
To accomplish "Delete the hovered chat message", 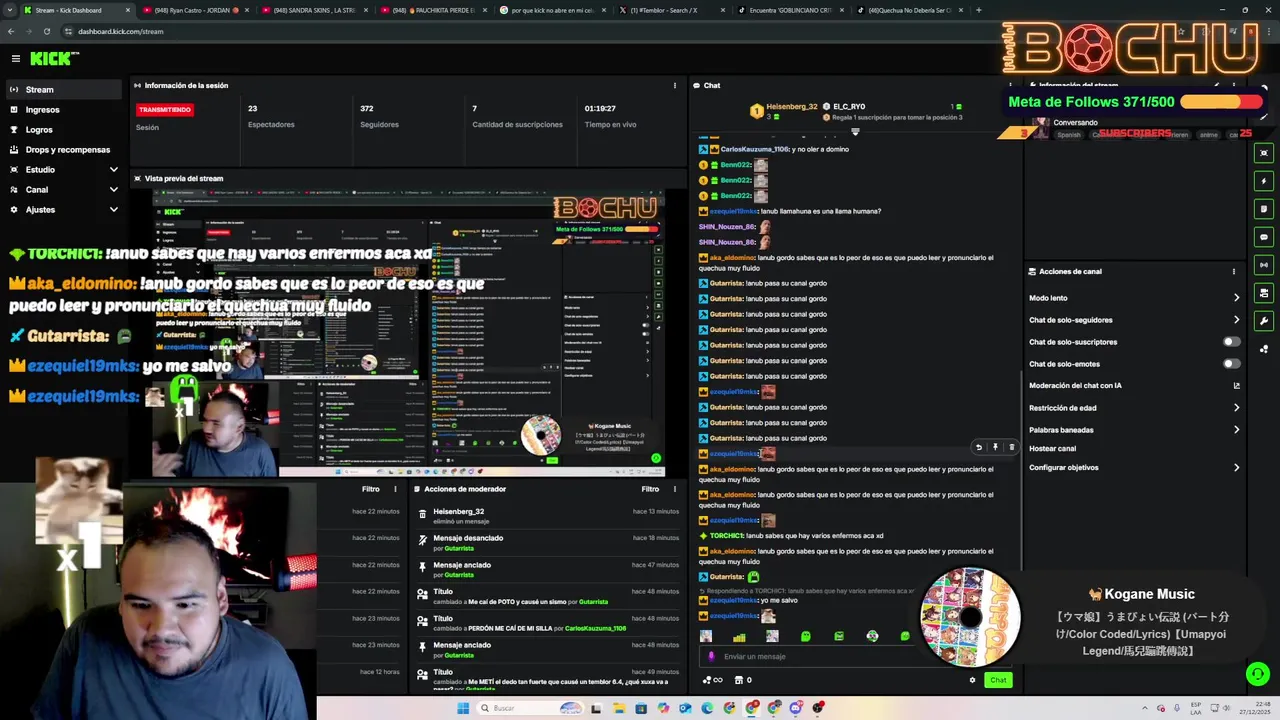I will point(1011,447).
